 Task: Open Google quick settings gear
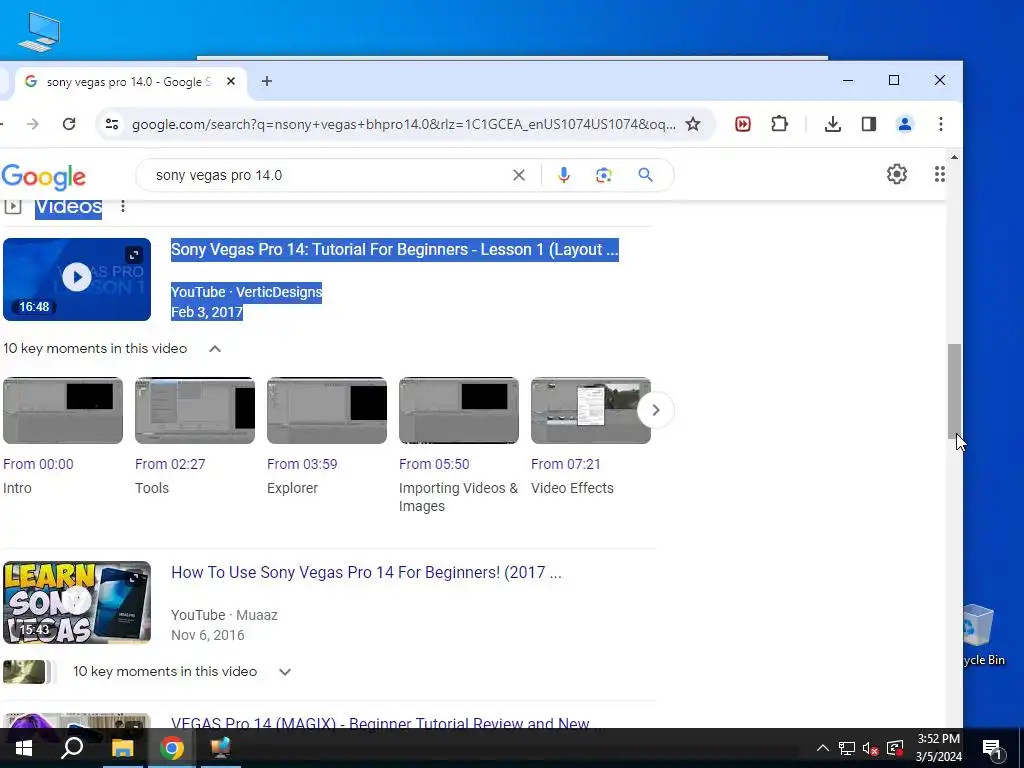[x=897, y=174]
